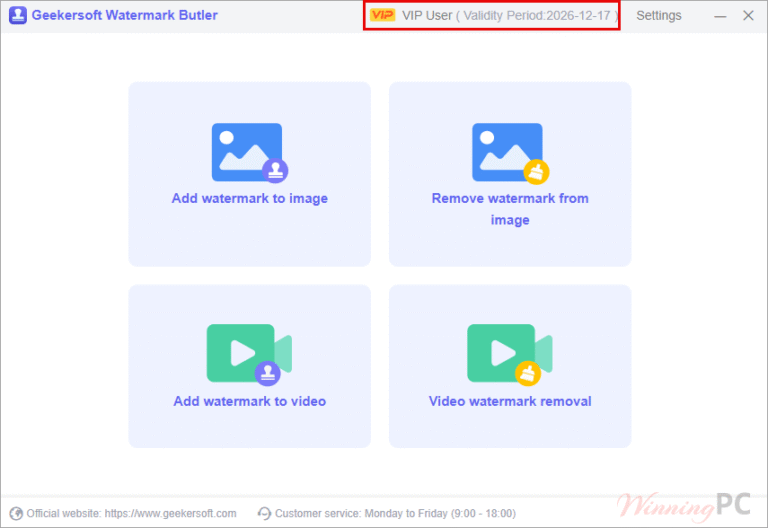This screenshot has height=528, width=768.
Task: Click the globe icon beside Official website
Action: [x=16, y=513]
